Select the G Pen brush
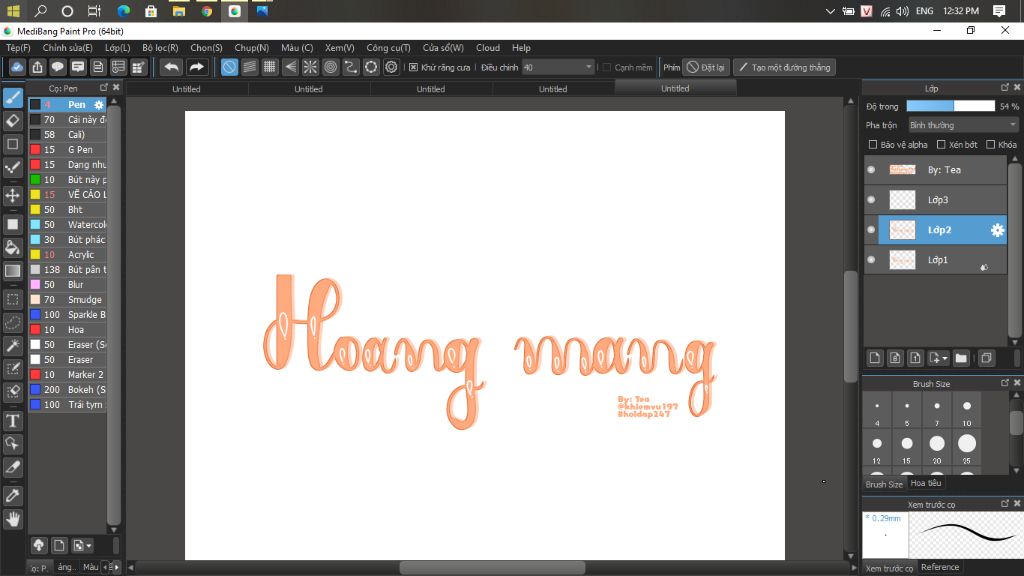The height and width of the screenshot is (576, 1024). tap(68, 150)
